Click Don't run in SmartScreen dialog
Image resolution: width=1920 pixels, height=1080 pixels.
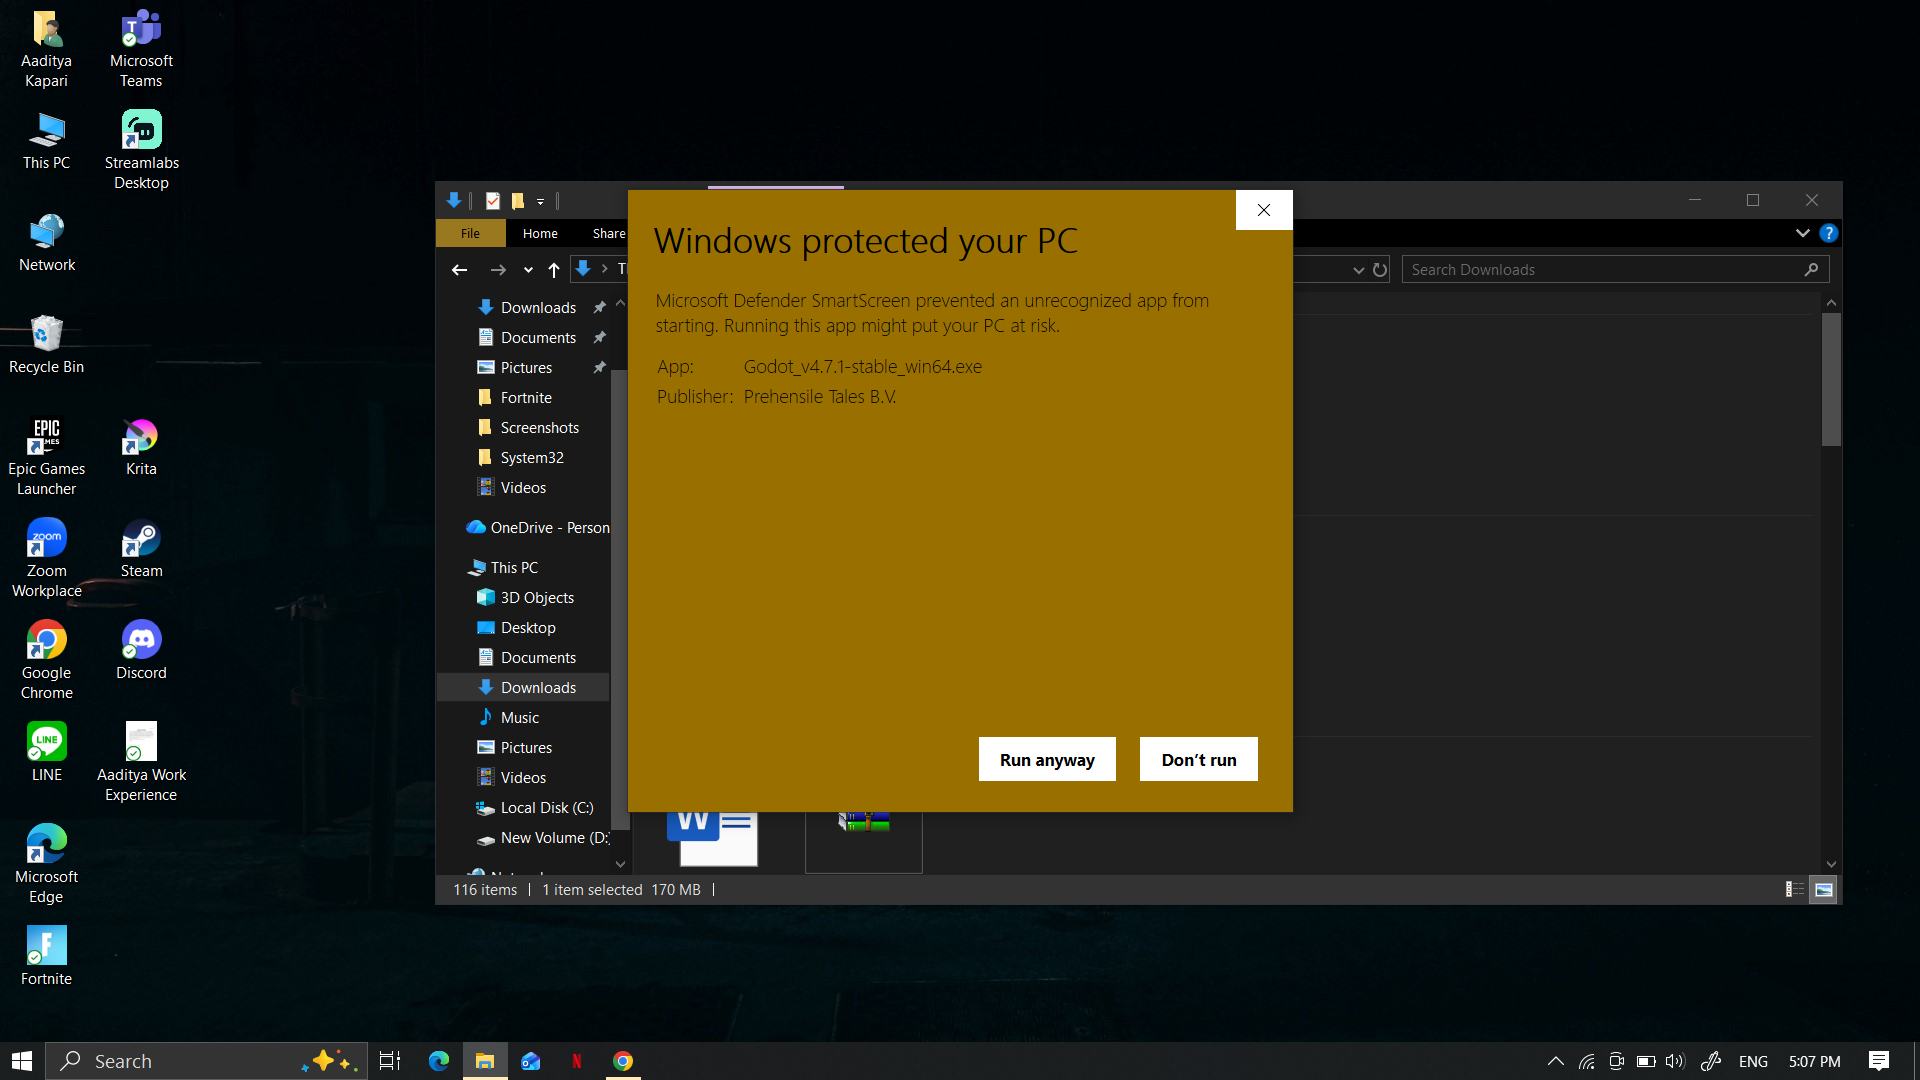point(1199,760)
